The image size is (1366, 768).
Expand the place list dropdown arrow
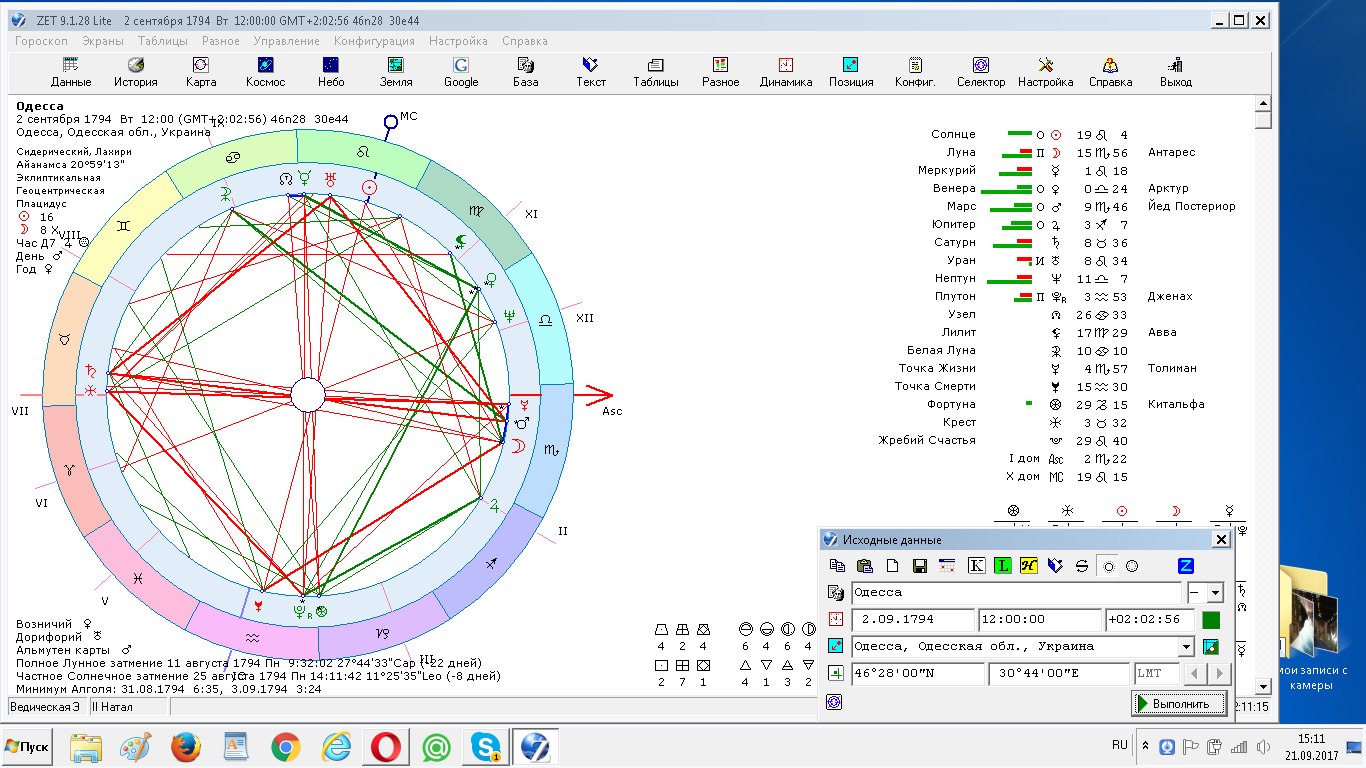pyautogui.click(x=1186, y=647)
